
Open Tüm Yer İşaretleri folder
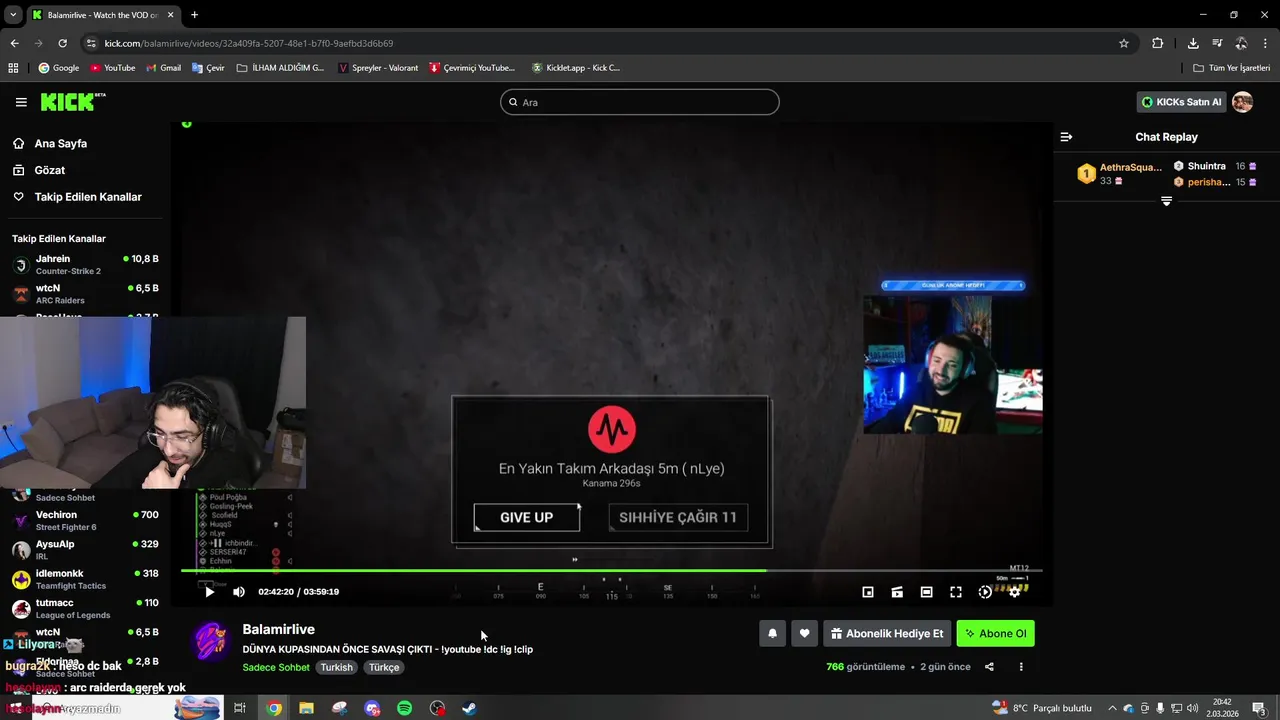coord(1231,68)
